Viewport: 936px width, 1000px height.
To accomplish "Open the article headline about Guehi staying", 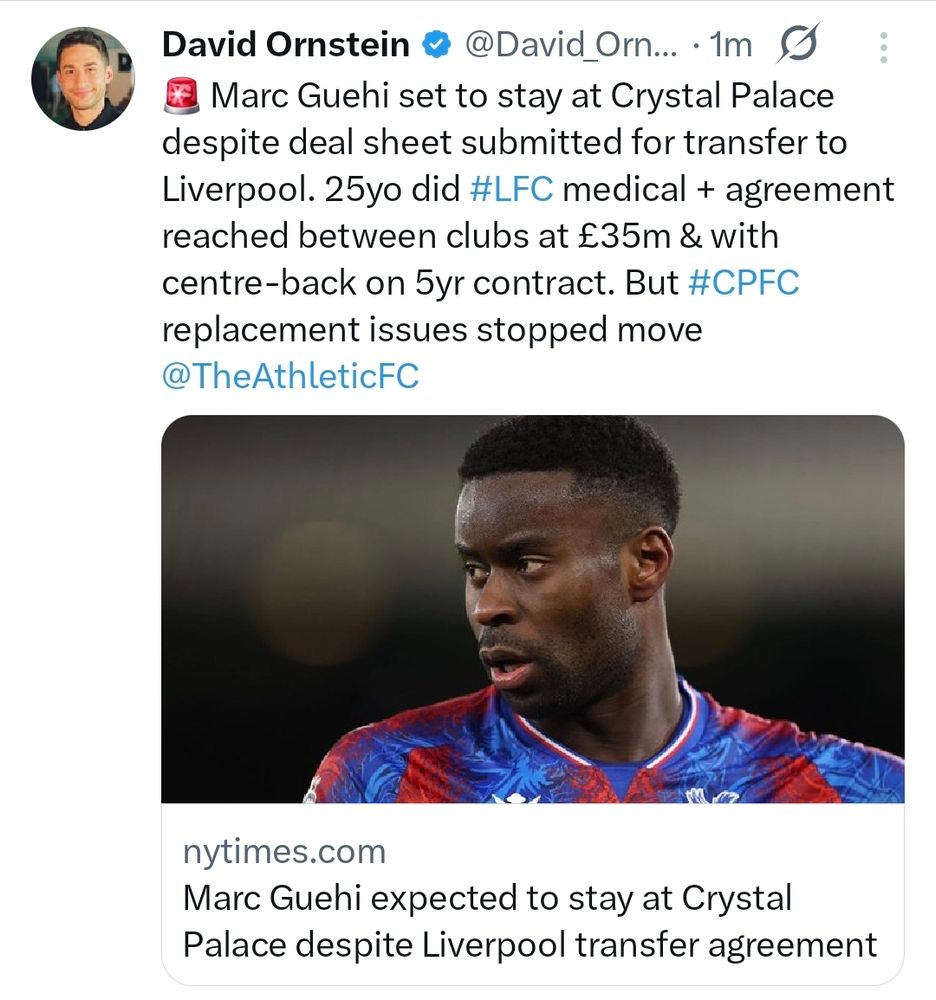I will 530,921.
